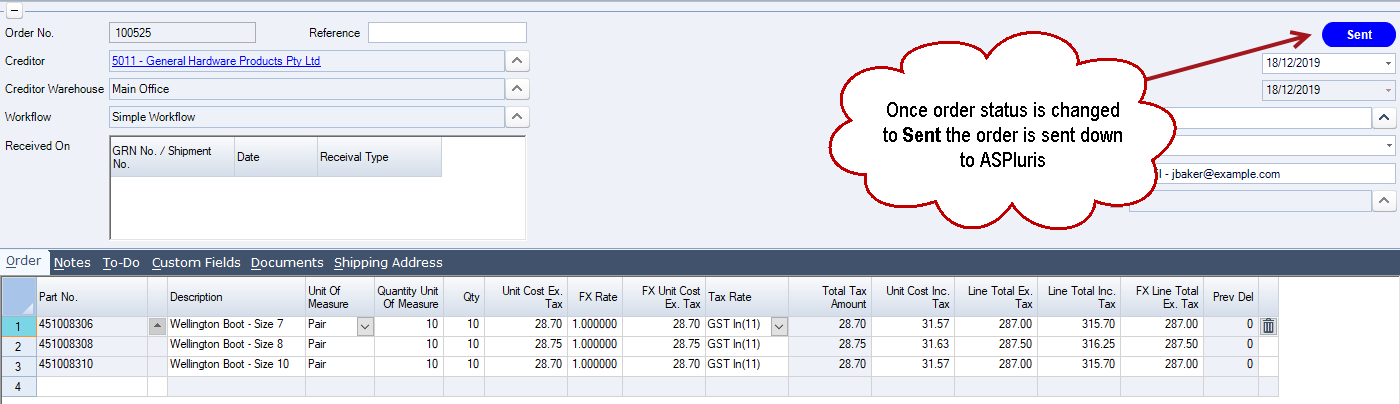Screen dimensions: 1400x404
Task: Expand the Creditor Warehouse chevron
Action: pyautogui.click(x=515, y=89)
